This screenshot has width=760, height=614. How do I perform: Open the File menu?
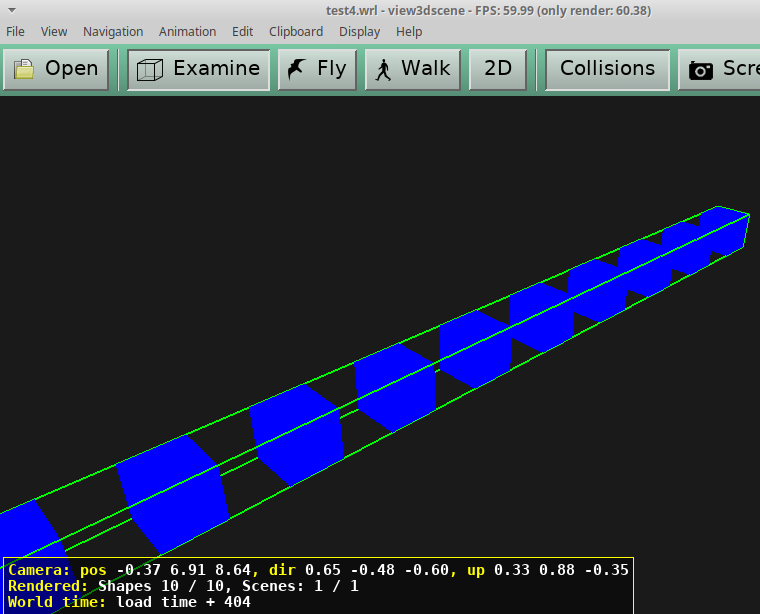click(x=15, y=31)
